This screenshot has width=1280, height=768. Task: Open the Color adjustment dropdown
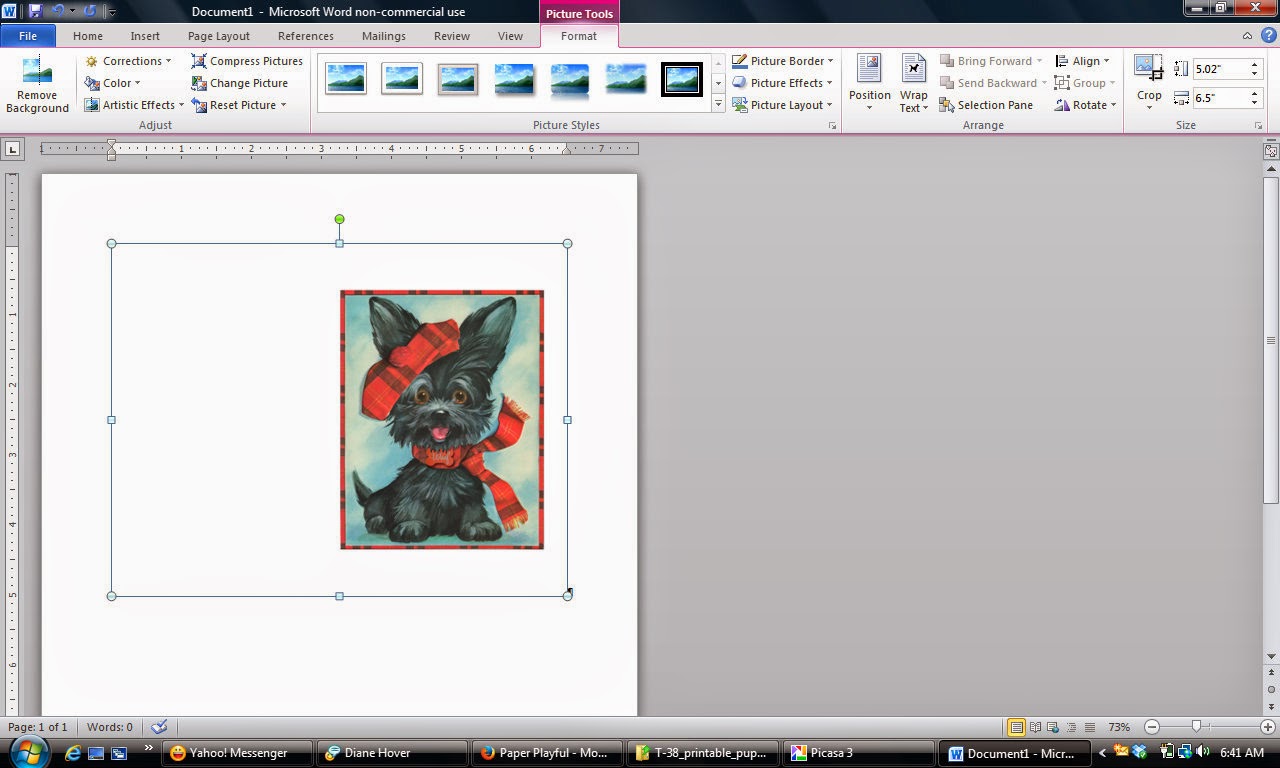tap(113, 83)
